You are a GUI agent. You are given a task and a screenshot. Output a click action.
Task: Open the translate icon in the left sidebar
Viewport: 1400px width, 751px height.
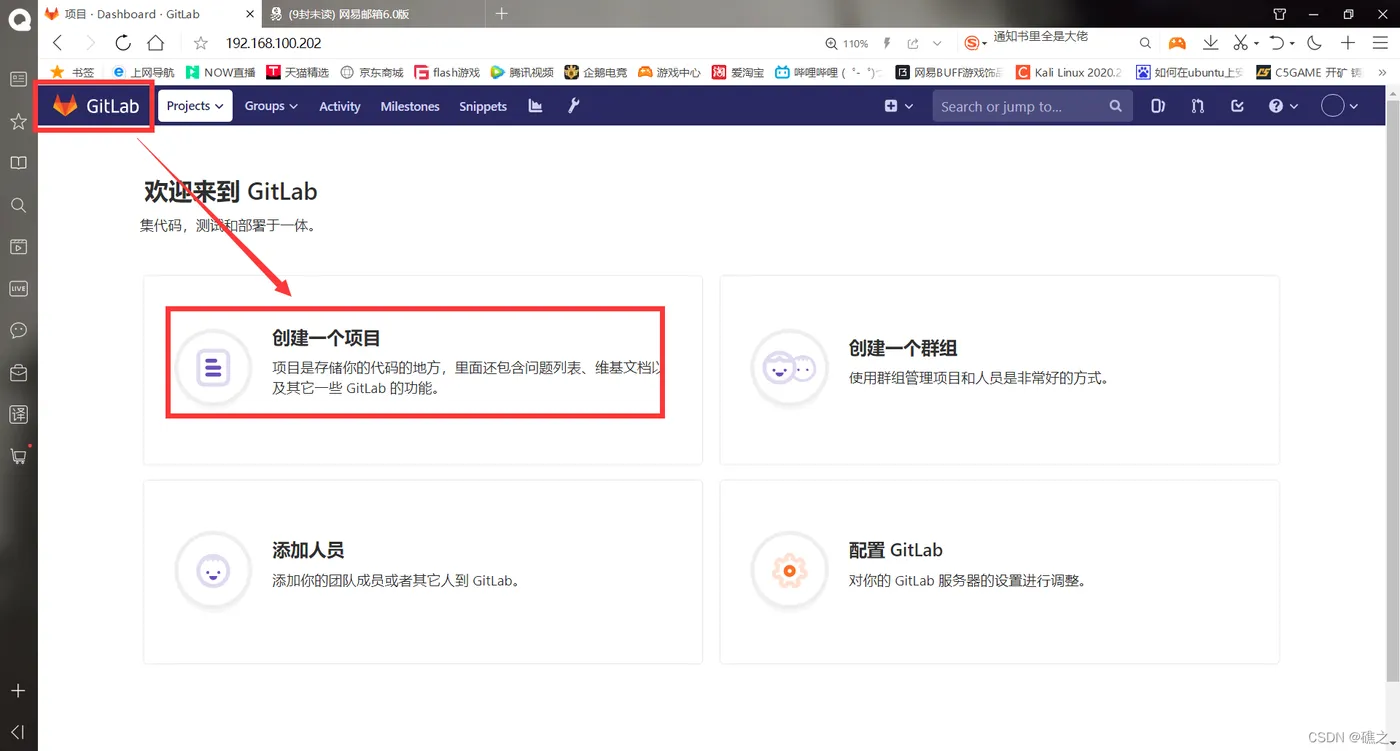(18, 414)
